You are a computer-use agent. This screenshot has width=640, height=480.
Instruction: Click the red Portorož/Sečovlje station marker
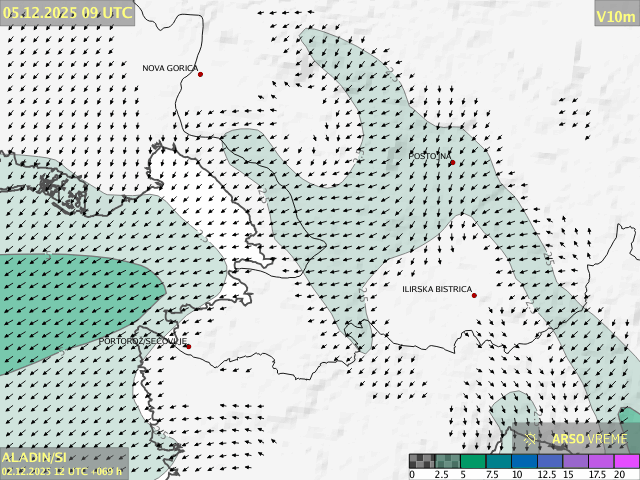click(x=187, y=347)
